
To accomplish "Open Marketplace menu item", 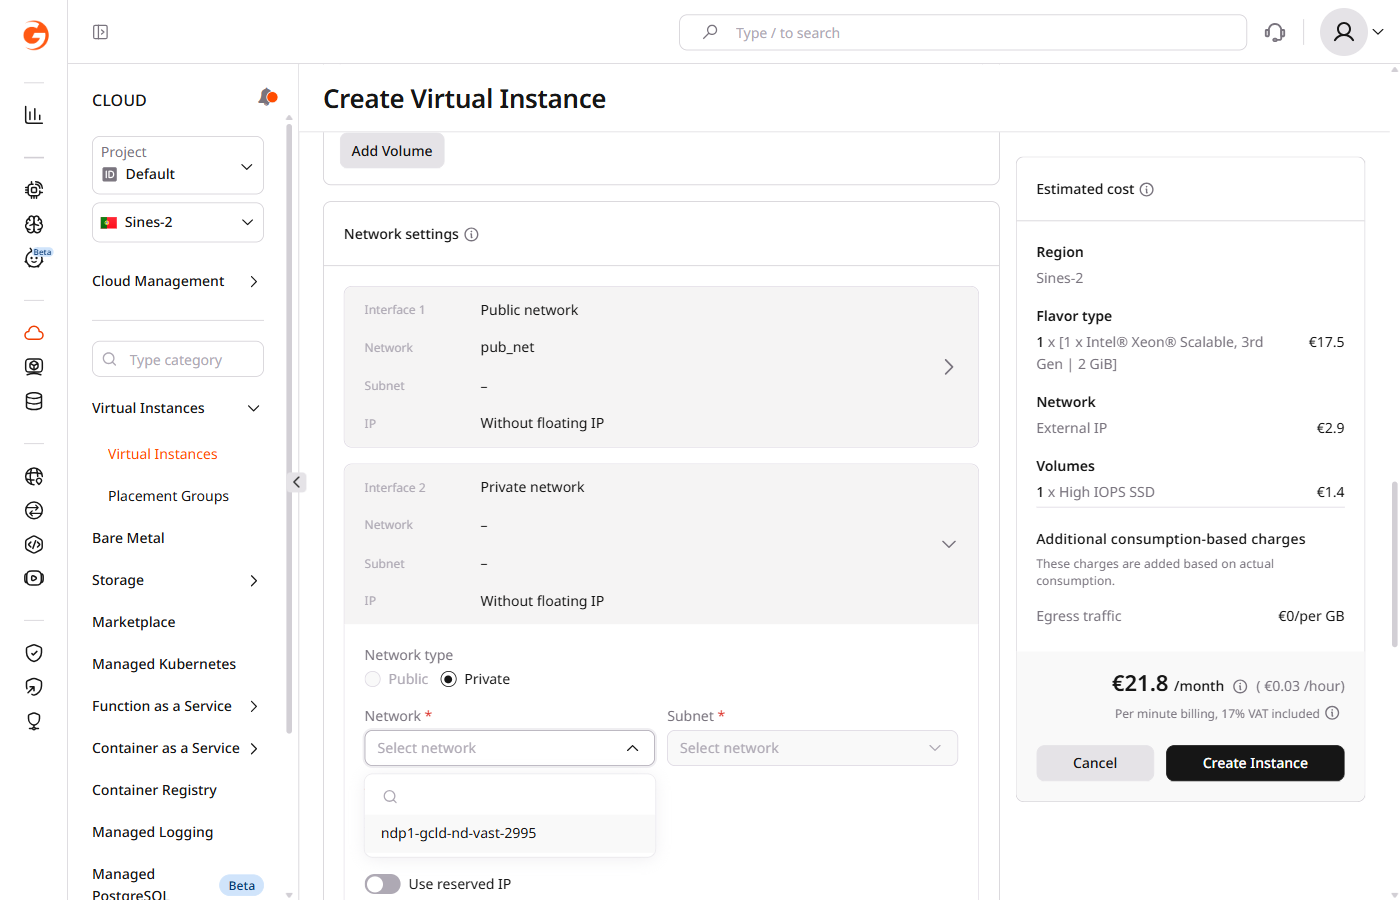I will (134, 622).
